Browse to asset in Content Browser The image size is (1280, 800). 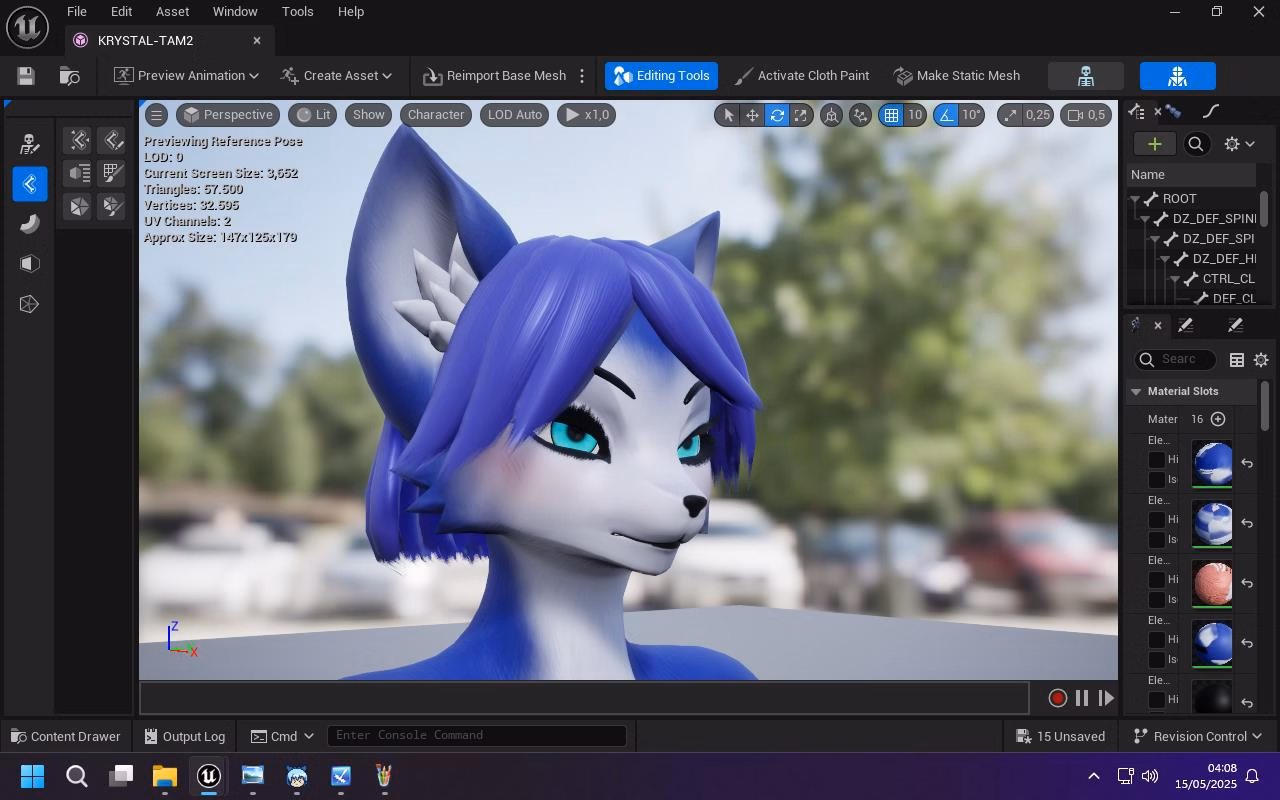tap(69, 76)
